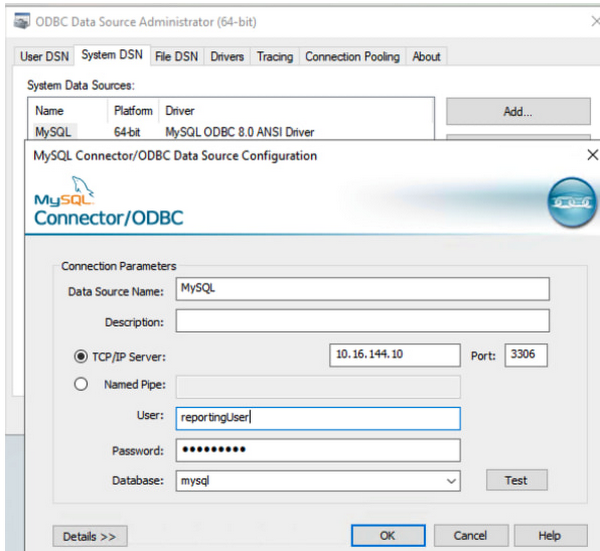
Task: Click the Driver column header
Action: click(296, 111)
